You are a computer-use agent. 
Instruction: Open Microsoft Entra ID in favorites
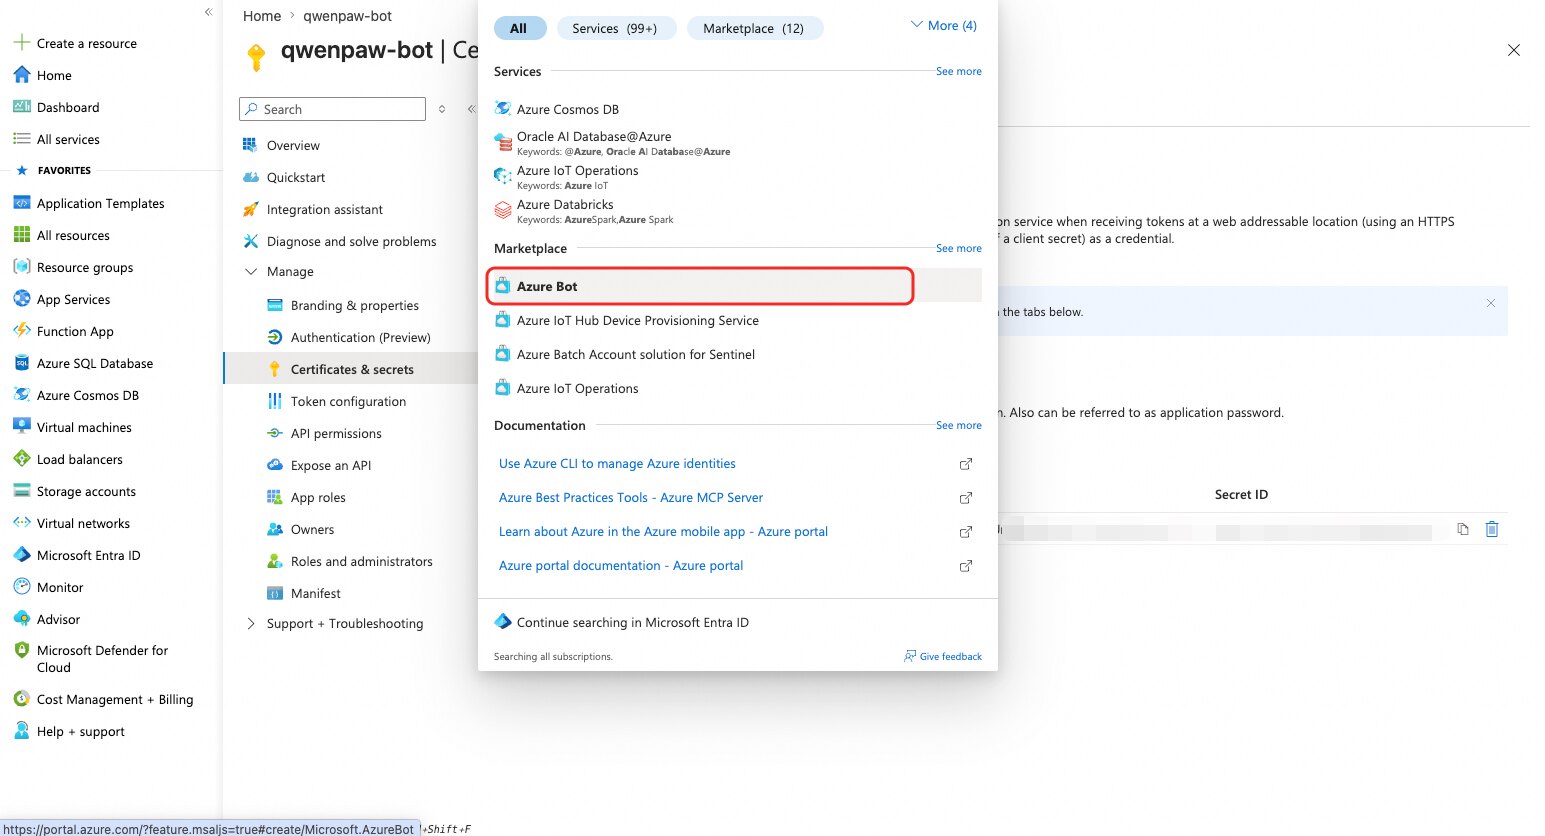click(x=88, y=555)
